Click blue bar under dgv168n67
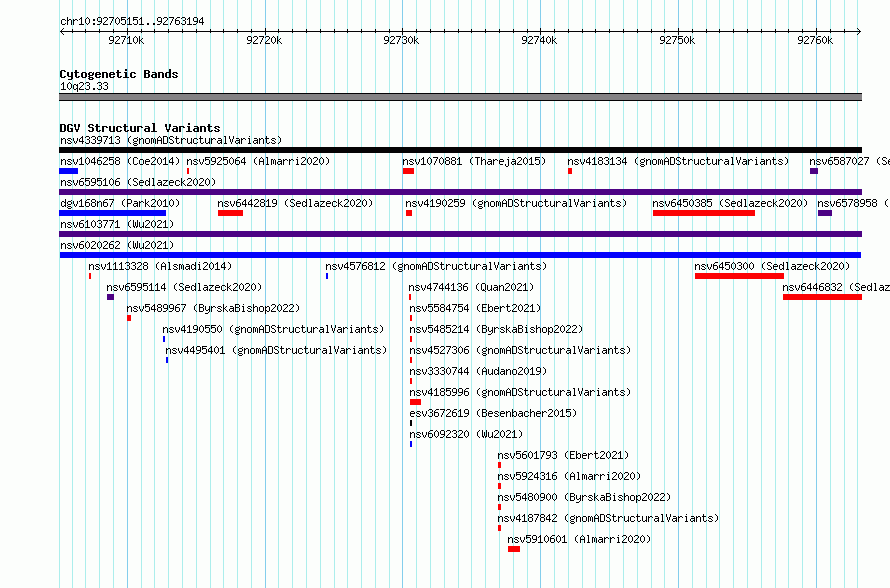 click(x=112, y=213)
